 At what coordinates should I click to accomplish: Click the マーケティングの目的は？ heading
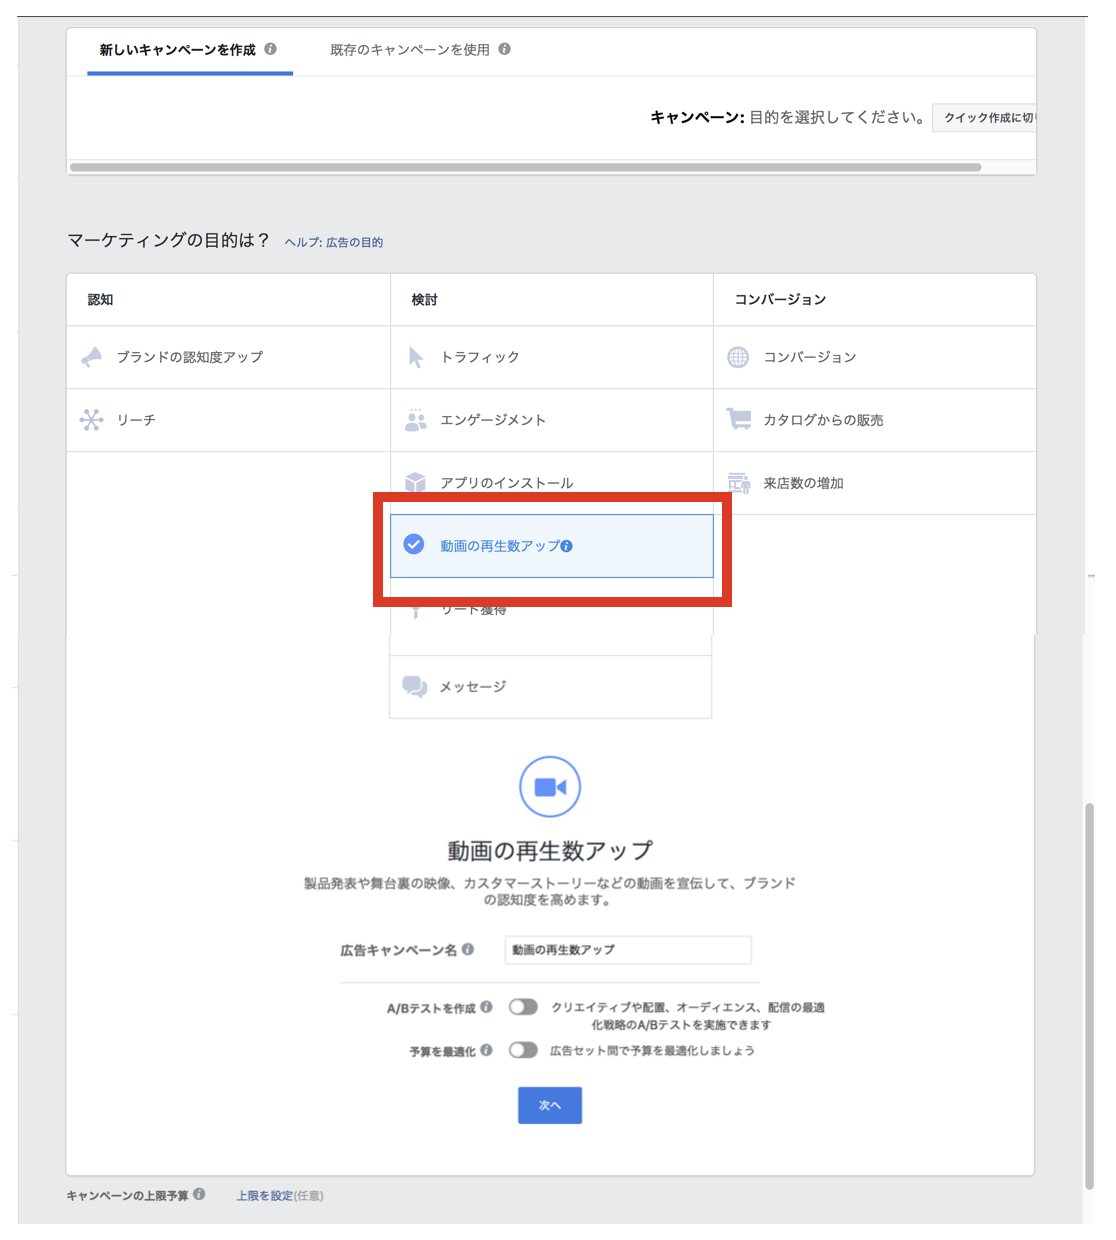[168, 240]
